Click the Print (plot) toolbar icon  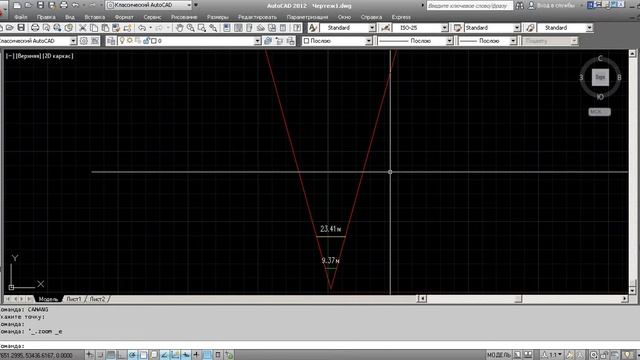[x=35, y=28]
